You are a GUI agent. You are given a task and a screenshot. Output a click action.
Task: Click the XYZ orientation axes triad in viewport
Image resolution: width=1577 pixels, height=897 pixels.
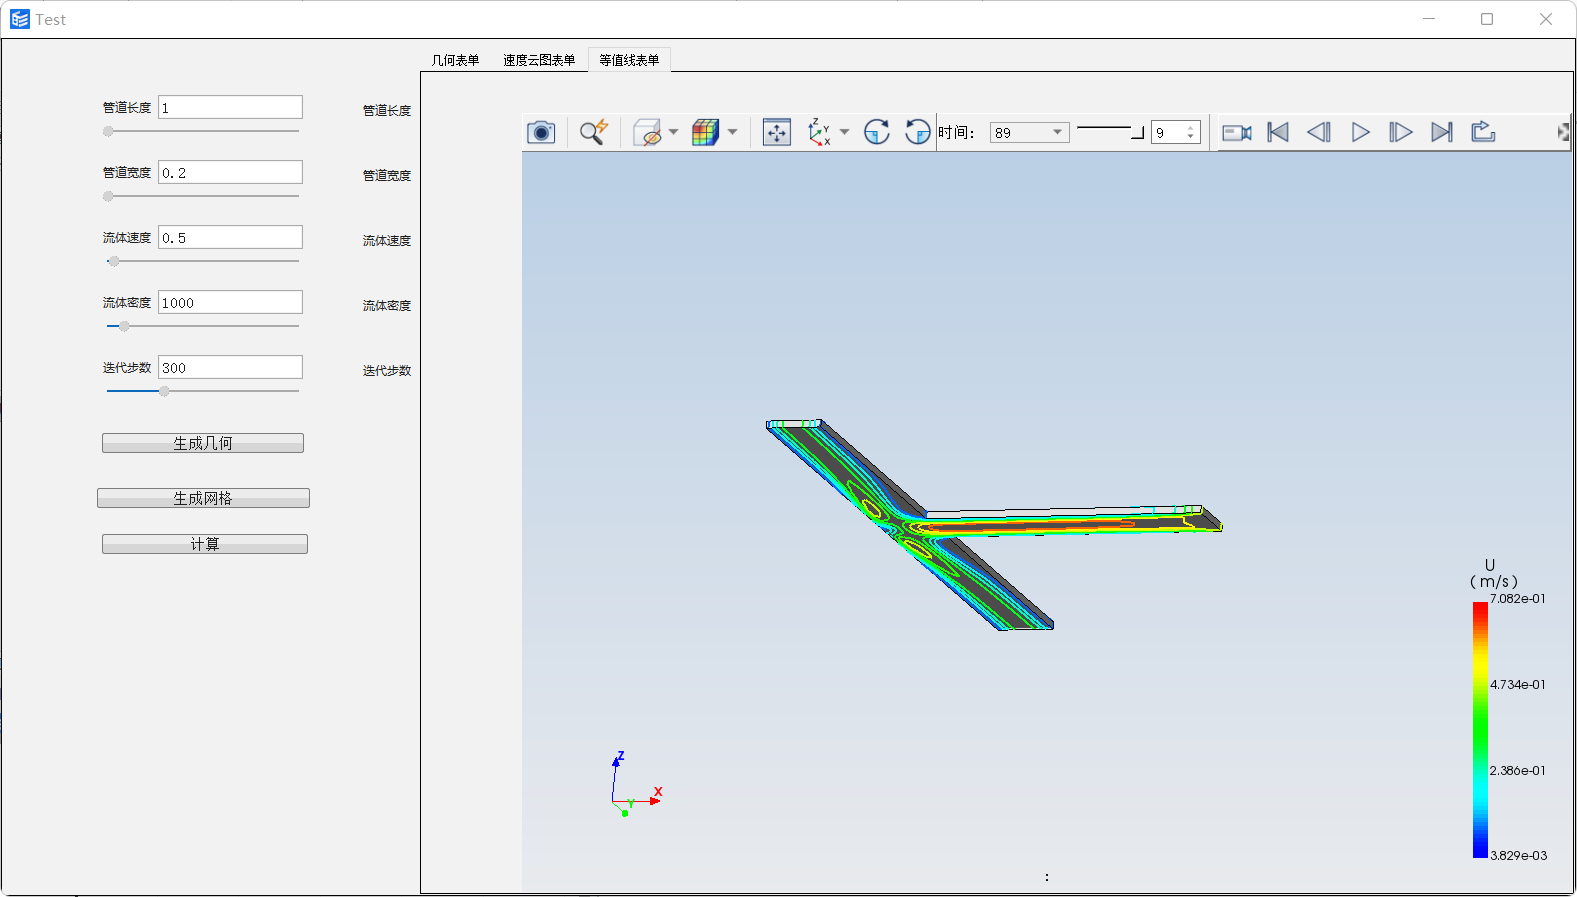coord(636,785)
